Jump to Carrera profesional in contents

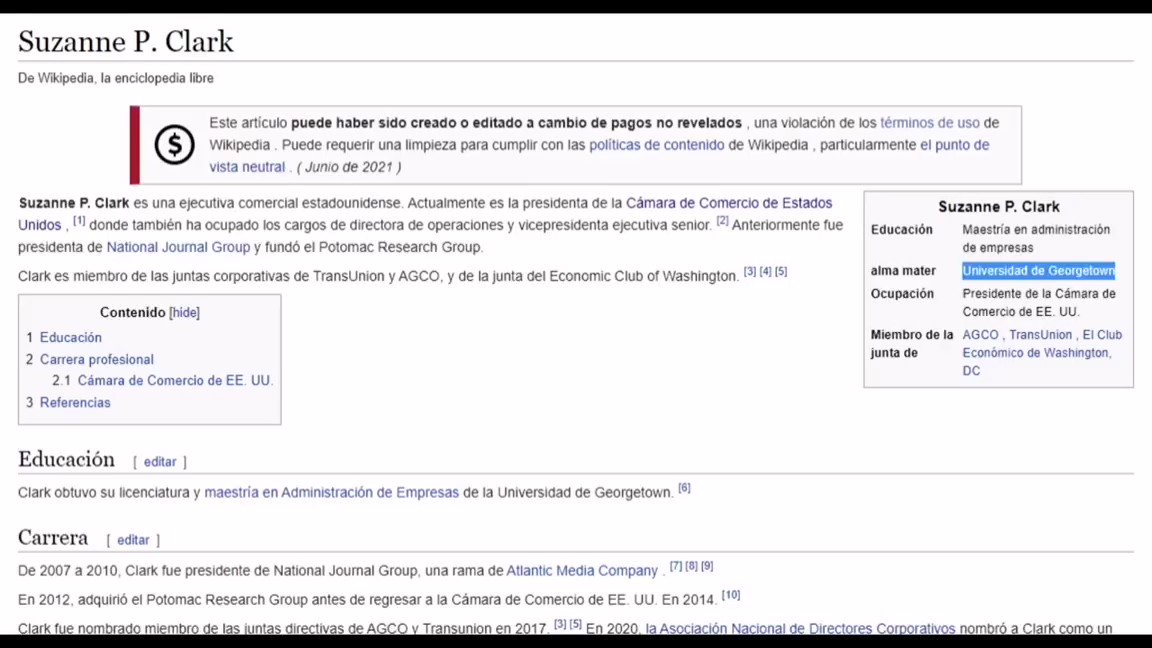point(96,359)
